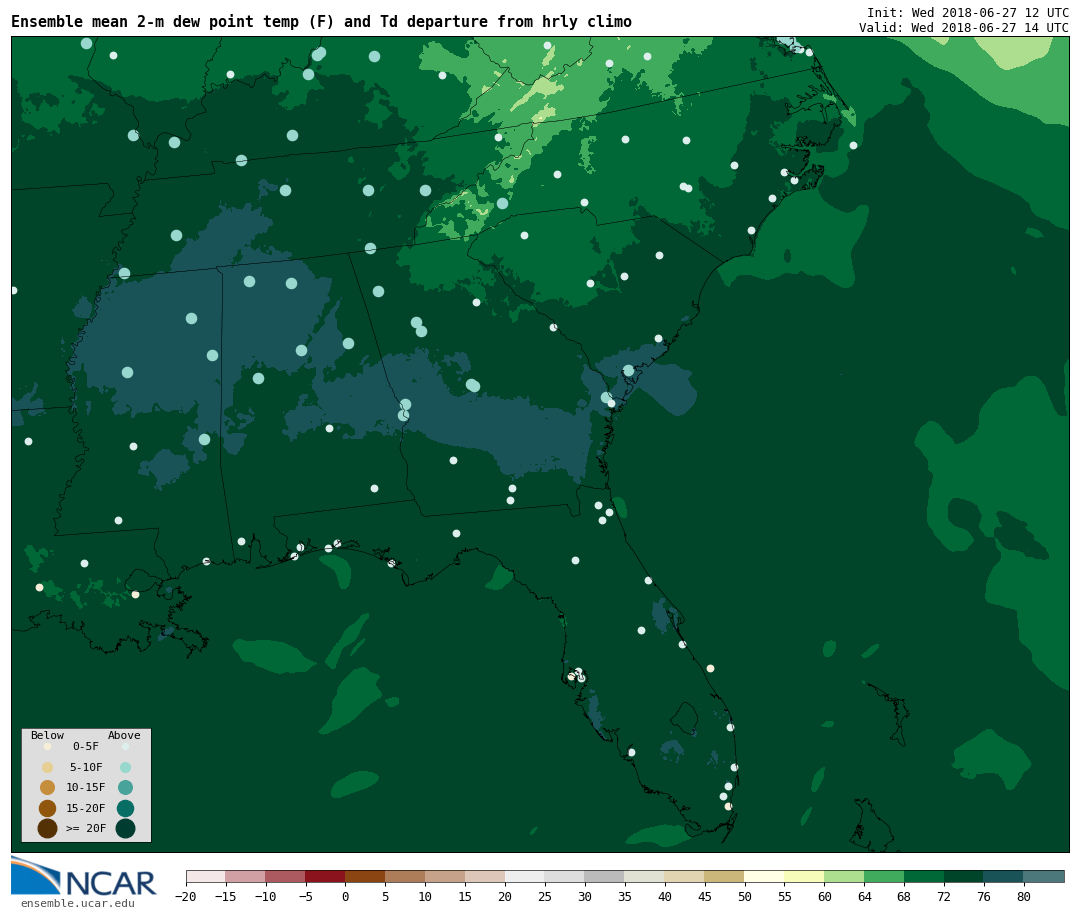Pick the dark teal swatch between 76 and 80
Image resolution: width=1080 pixels, height=915 pixels.
pyautogui.click(x=1004, y=876)
